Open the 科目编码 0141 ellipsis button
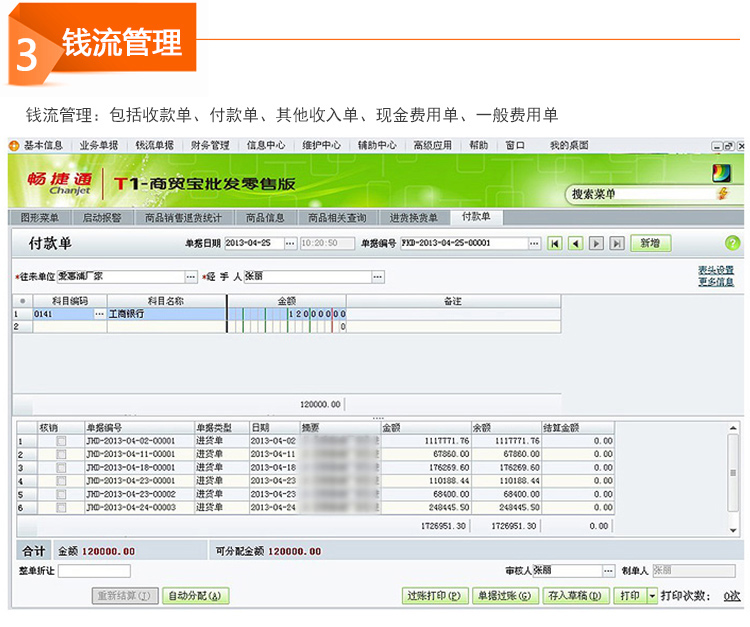Viewport: 750px width, 627px height. pos(99,314)
